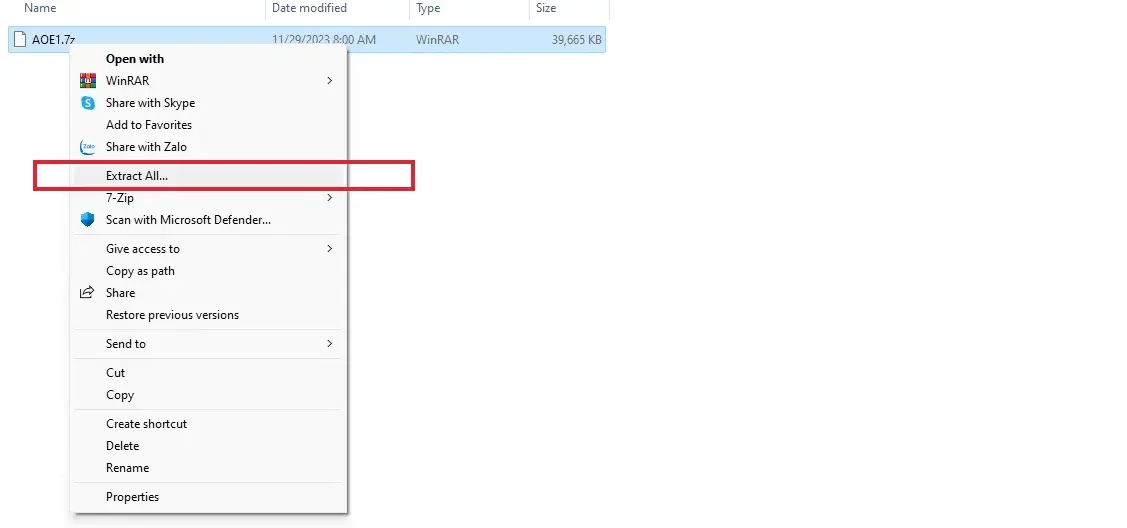Expand the Send to submenu arrow
The image size is (1127, 528).
click(x=329, y=344)
